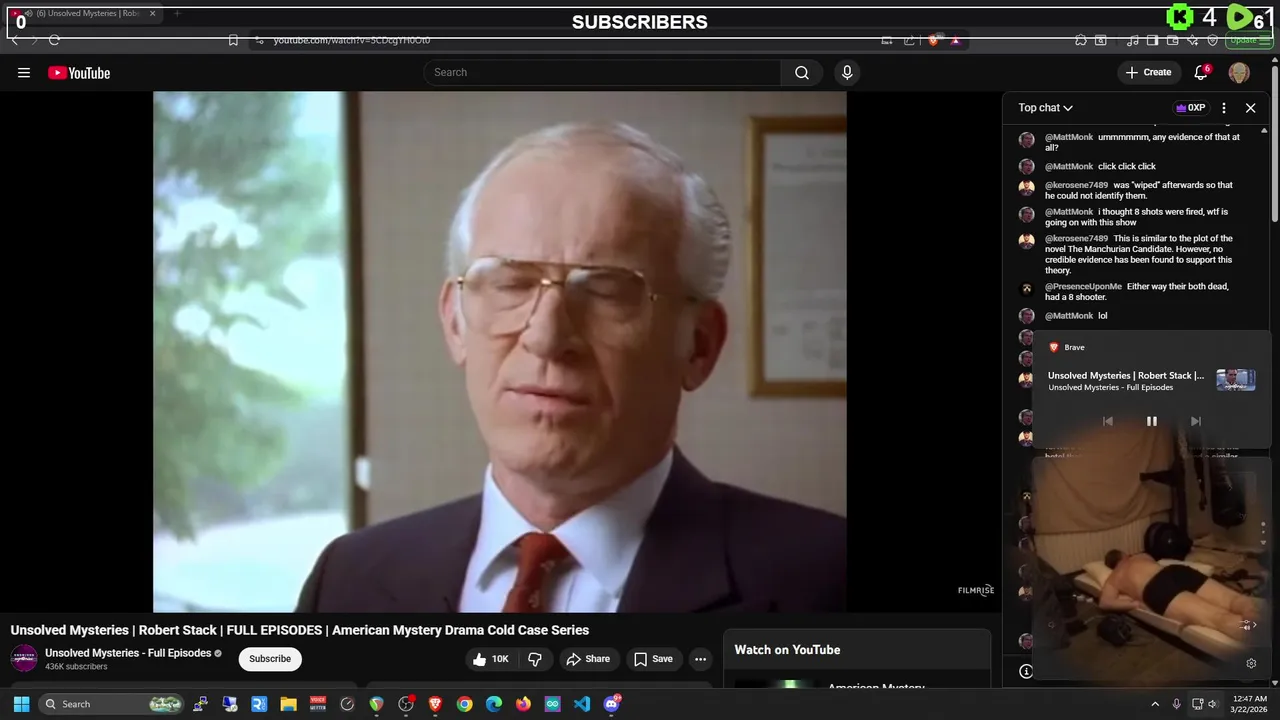Click the channel avatar under the video
The height and width of the screenshot is (720, 1280).
pyautogui.click(x=24, y=659)
